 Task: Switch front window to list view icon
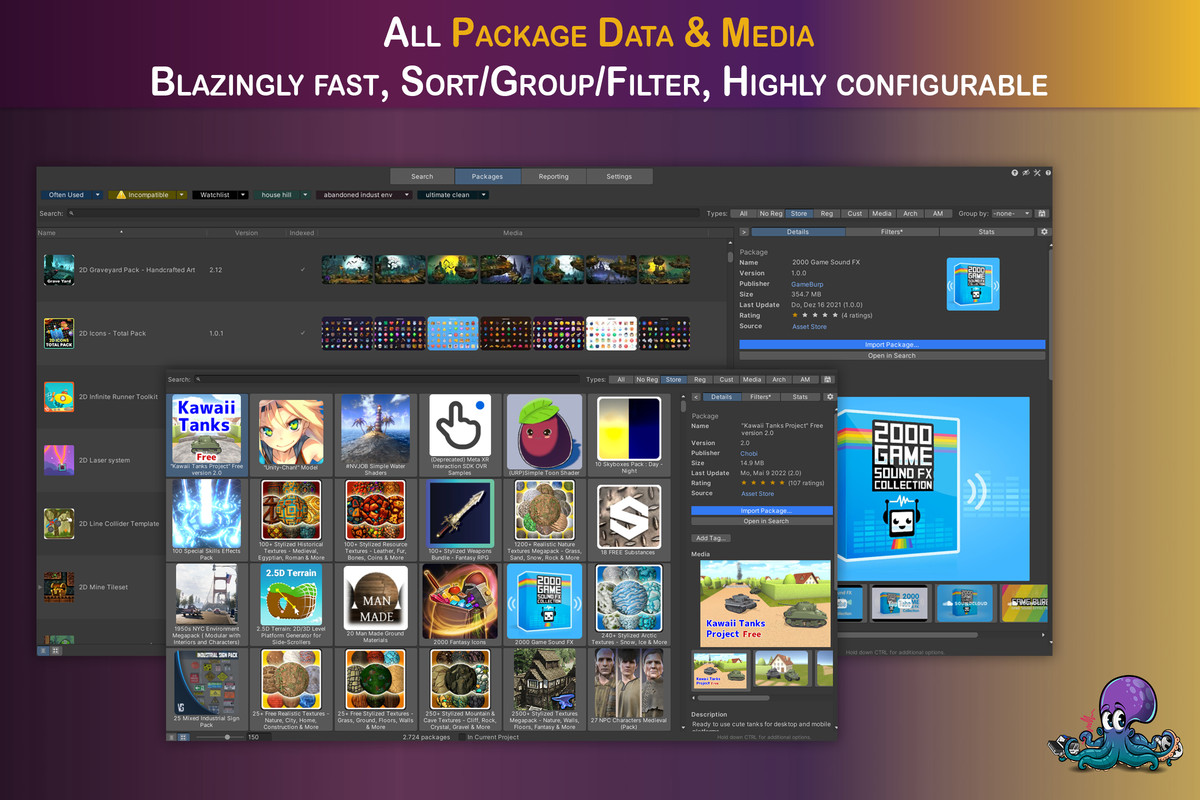pyautogui.click(x=171, y=737)
